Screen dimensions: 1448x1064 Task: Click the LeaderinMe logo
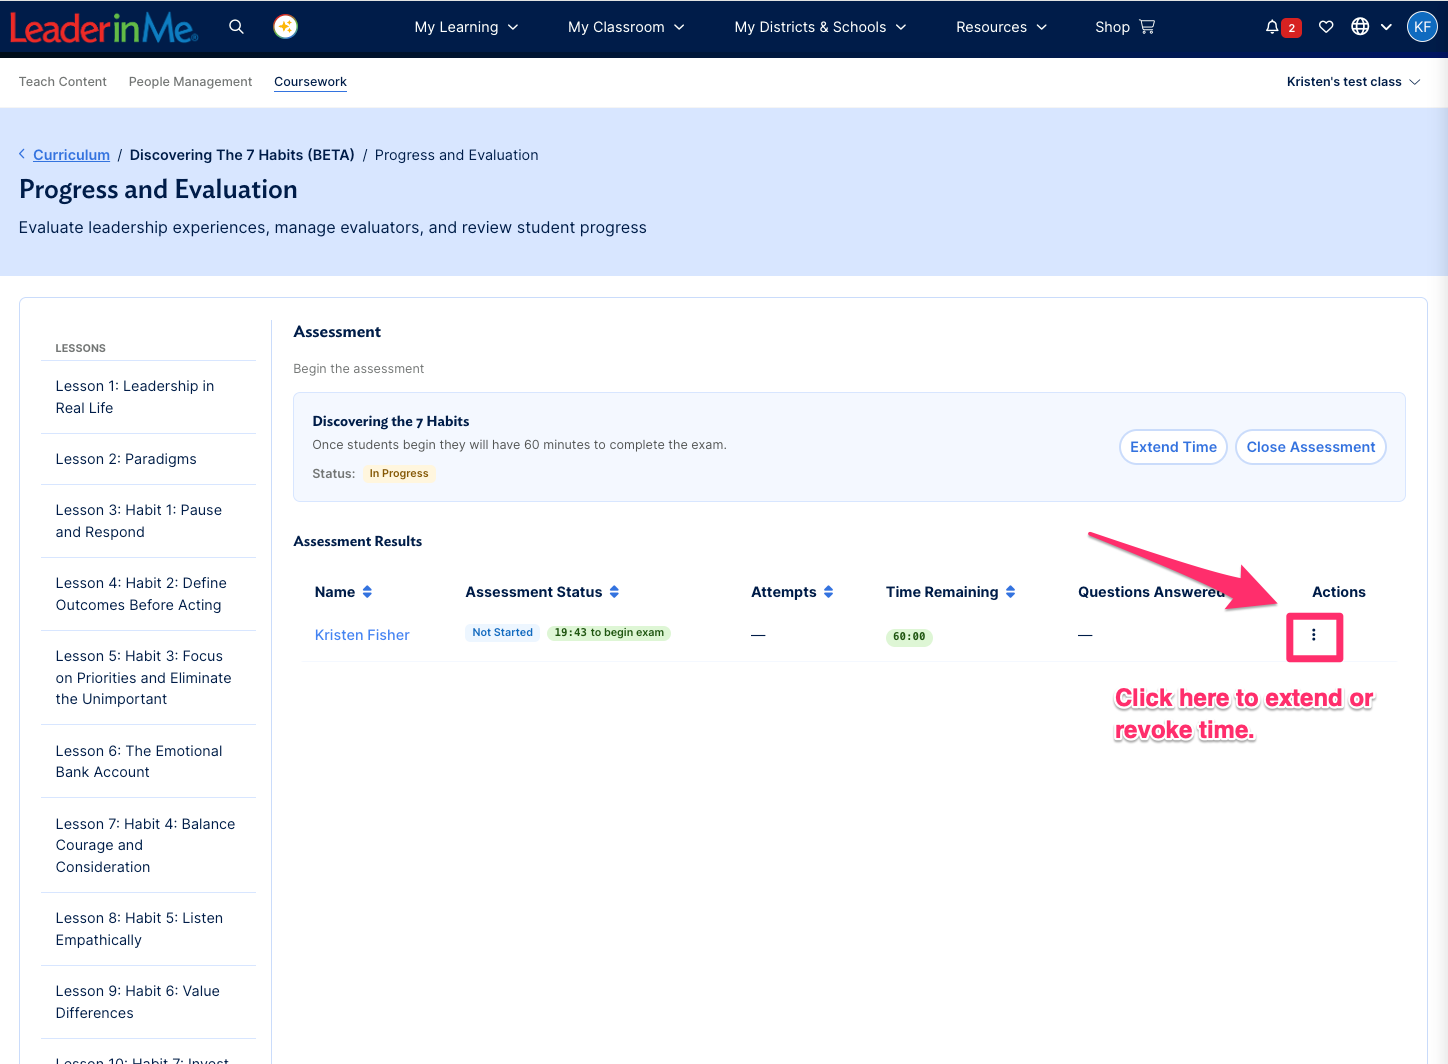(x=104, y=27)
